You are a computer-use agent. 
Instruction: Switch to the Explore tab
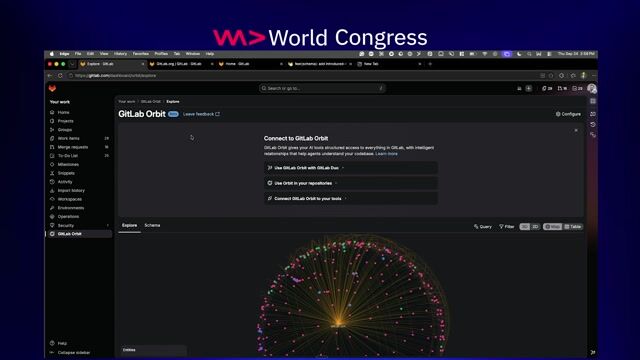coord(129,225)
